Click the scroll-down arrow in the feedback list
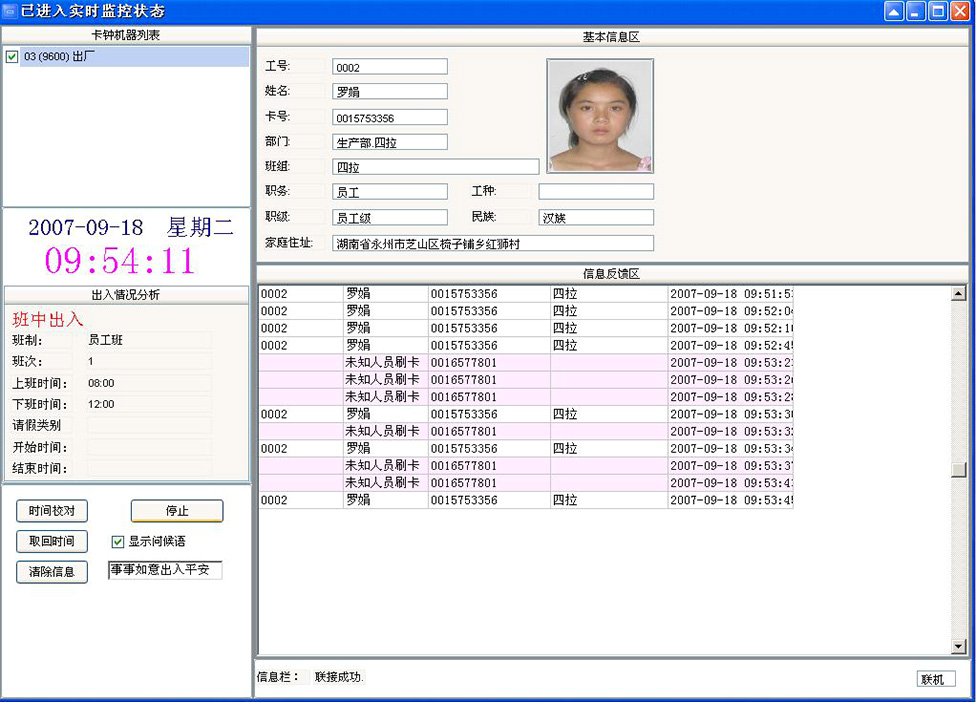Screen dimensions: 976x702 pos(959,647)
